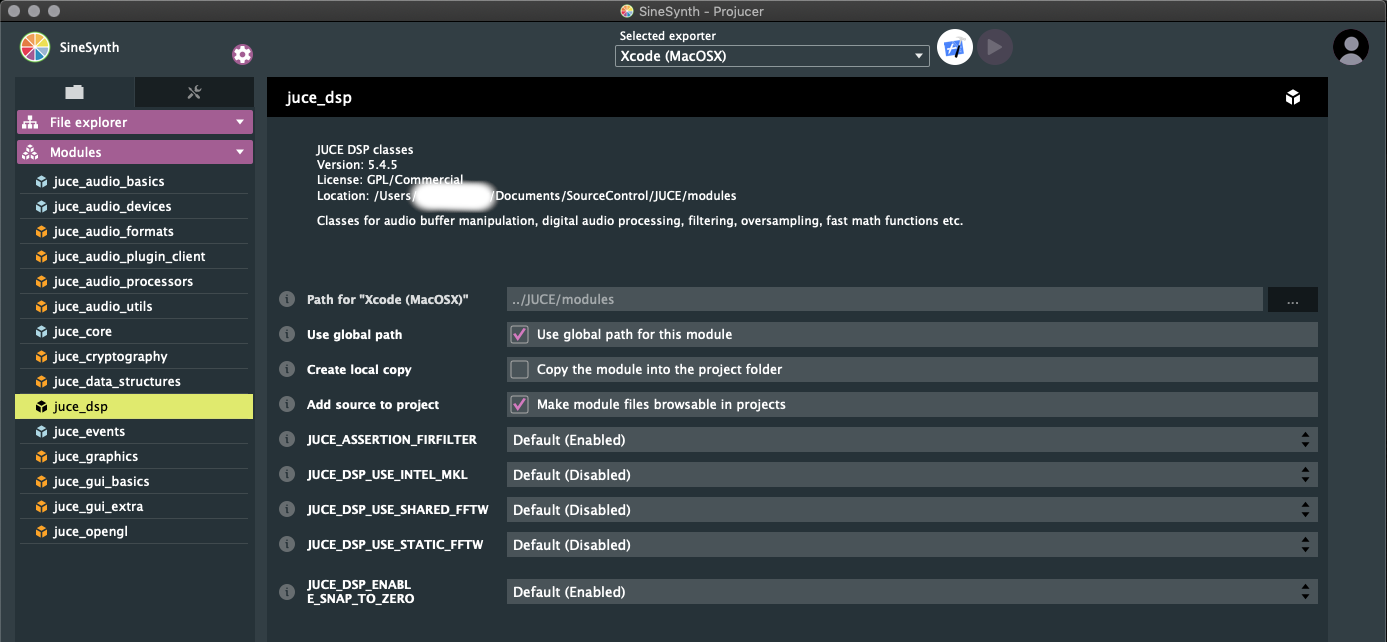Open JUCE_DSP_ENABLE_SNAP_TO_ZERO dropdown
This screenshot has height=642, width=1387.
[912, 591]
